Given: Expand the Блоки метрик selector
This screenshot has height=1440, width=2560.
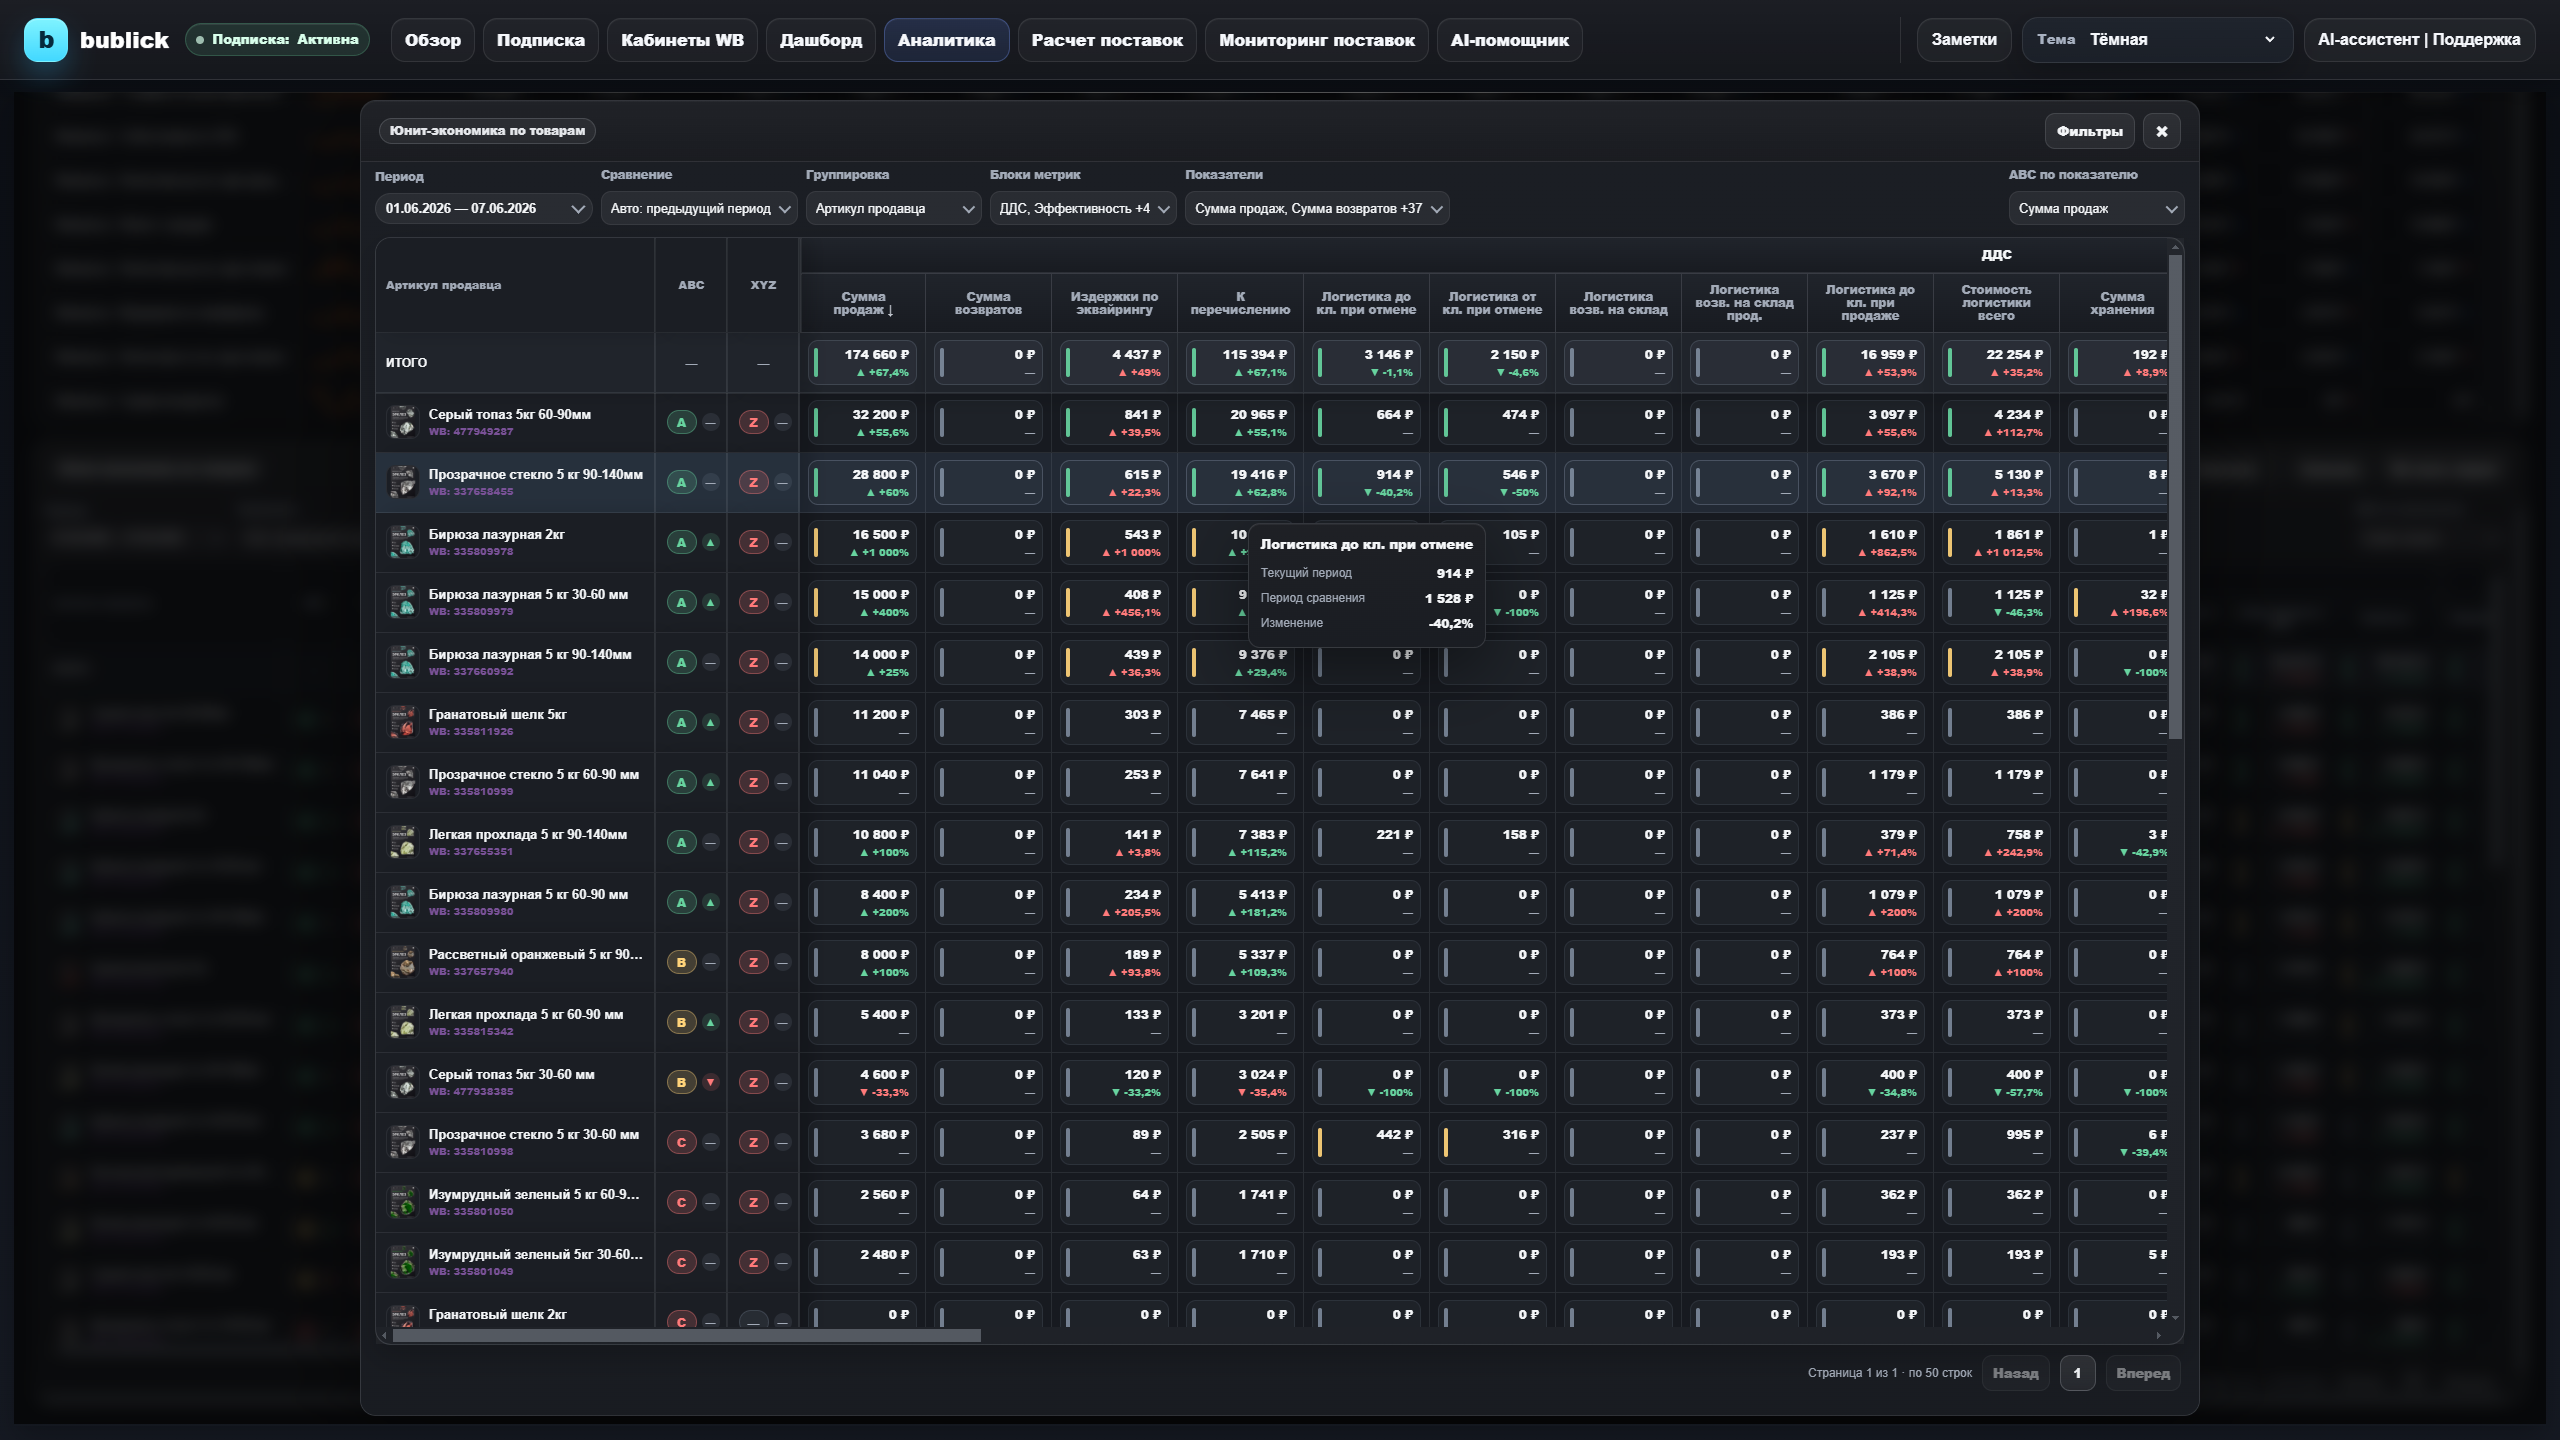Looking at the screenshot, I should point(1083,208).
